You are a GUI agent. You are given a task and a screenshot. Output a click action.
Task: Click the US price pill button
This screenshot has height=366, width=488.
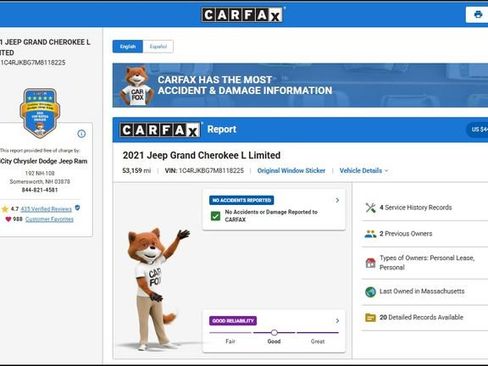(477, 129)
